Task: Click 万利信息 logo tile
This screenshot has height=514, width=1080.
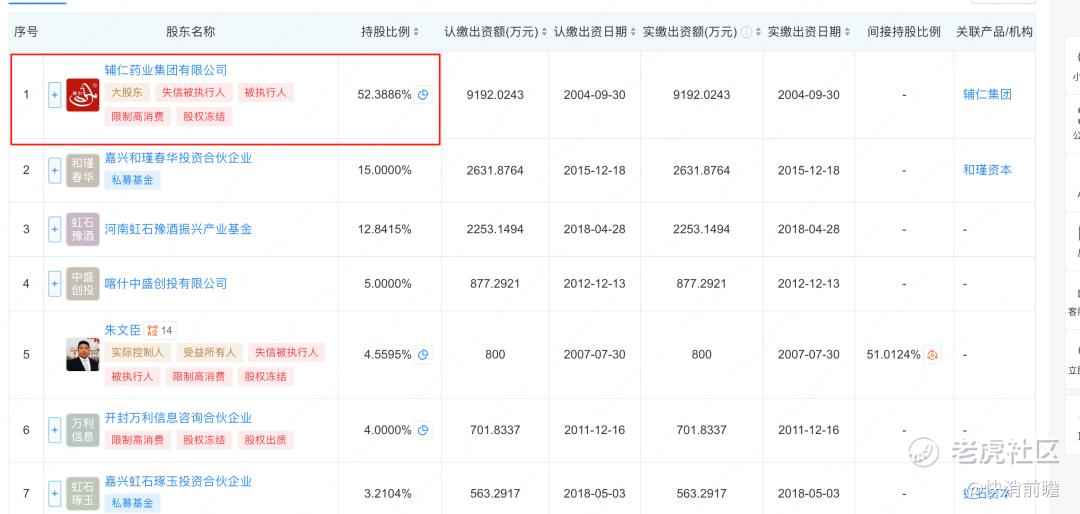Action: pyautogui.click(x=83, y=430)
